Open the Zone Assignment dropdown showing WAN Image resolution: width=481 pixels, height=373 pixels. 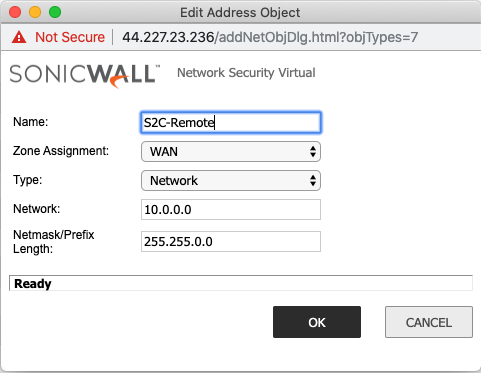click(x=231, y=152)
